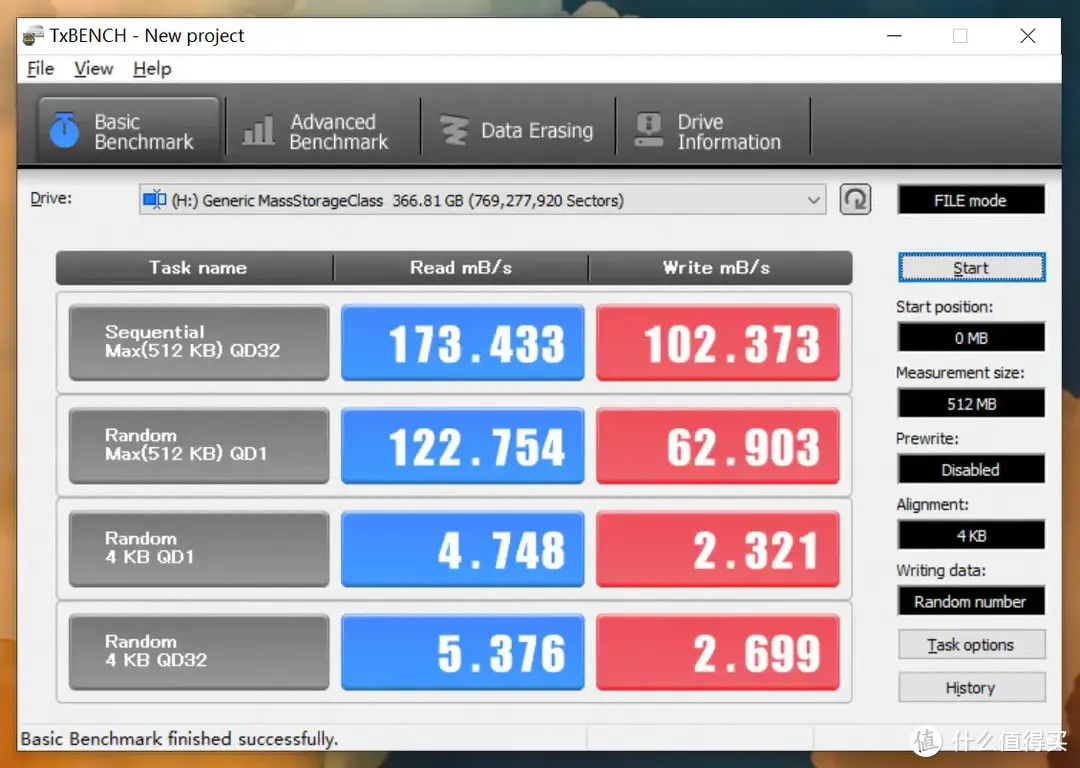Switch to the Drive Information tab
This screenshot has height=768, width=1080.
[x=713, y=130]
